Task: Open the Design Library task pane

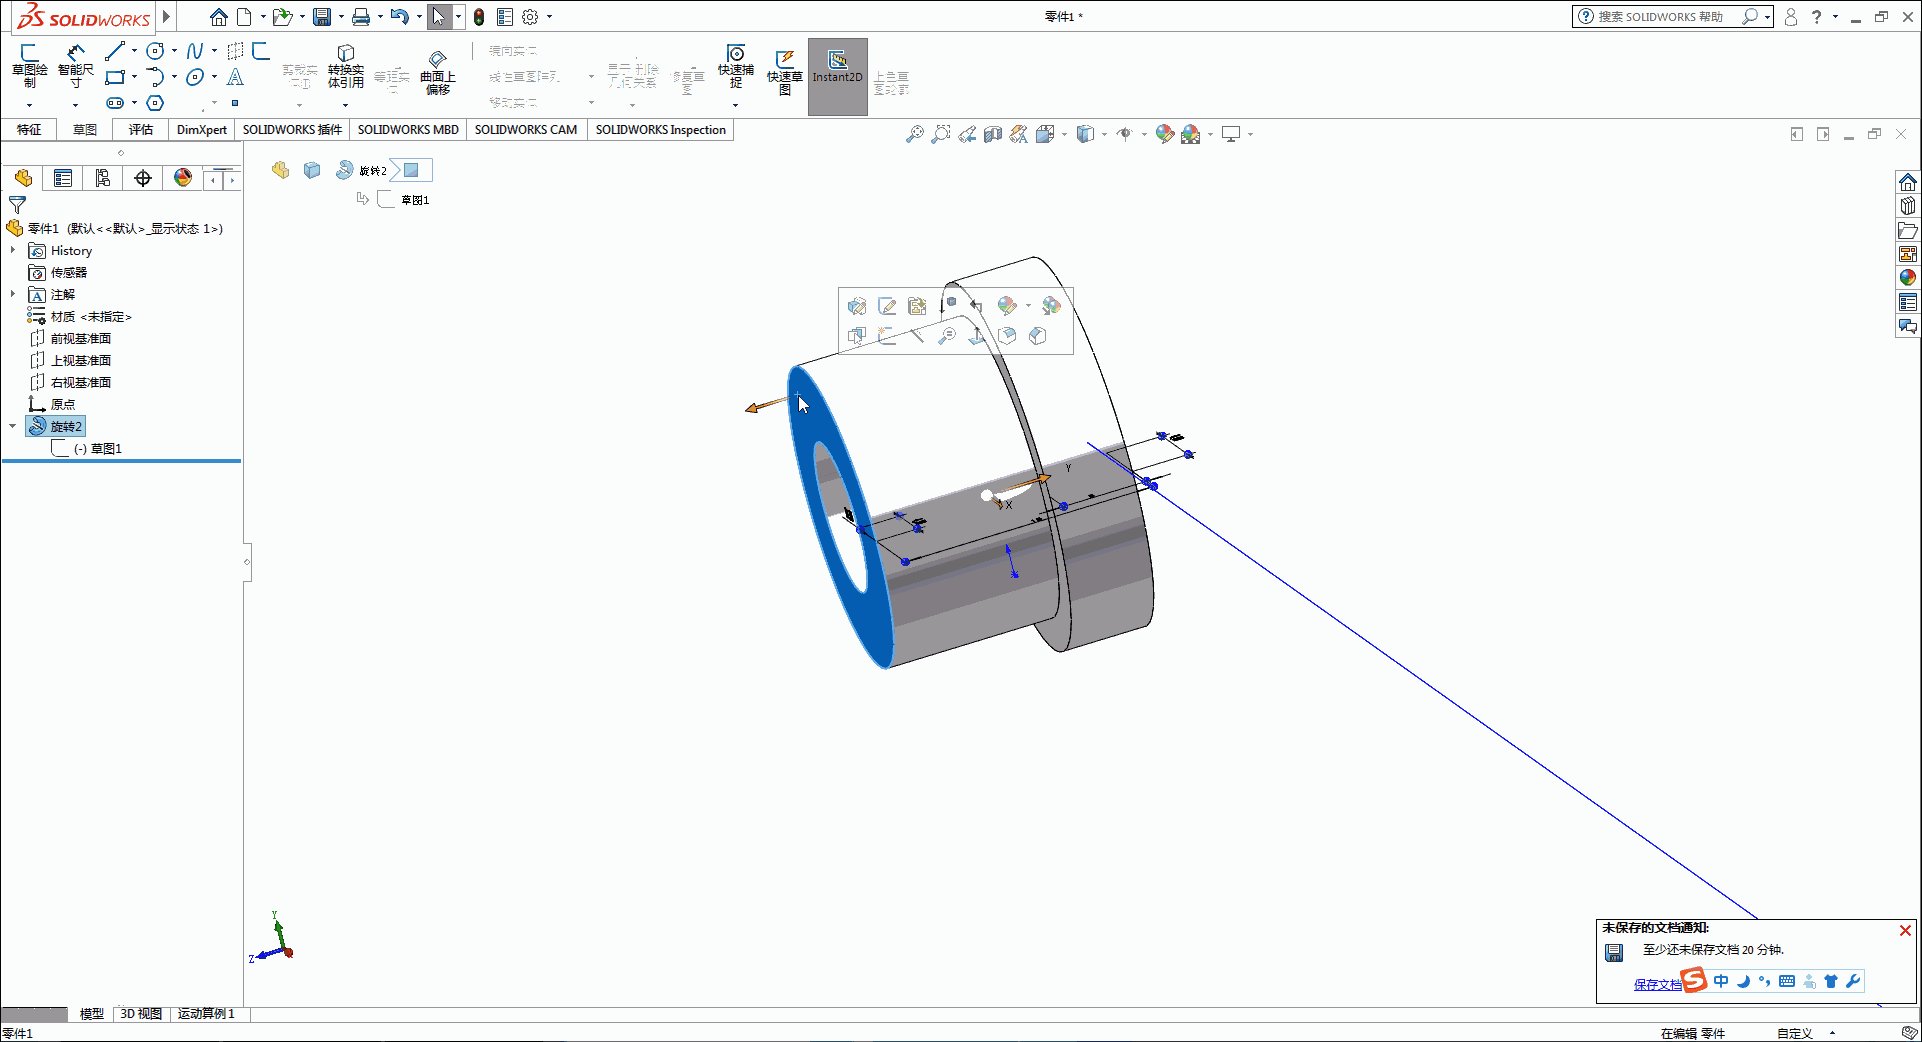Action: (x=1908, y=205)
